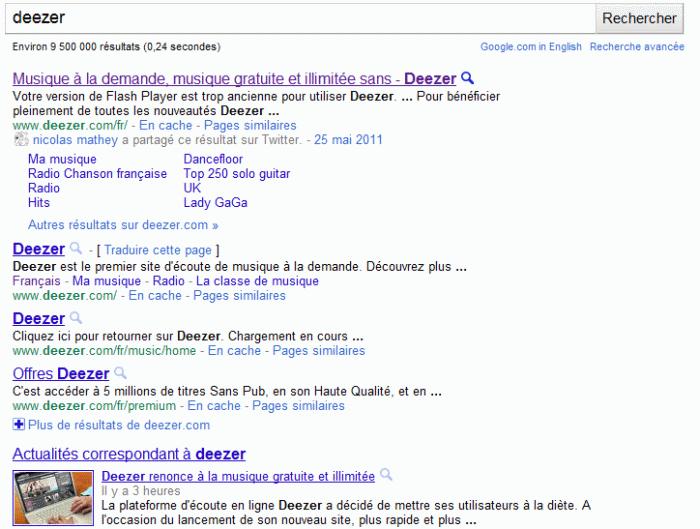This screenshot has width=700, height=529.
Task: Click preview magnifier beside the news headline
Action: [x=386, y=477]
